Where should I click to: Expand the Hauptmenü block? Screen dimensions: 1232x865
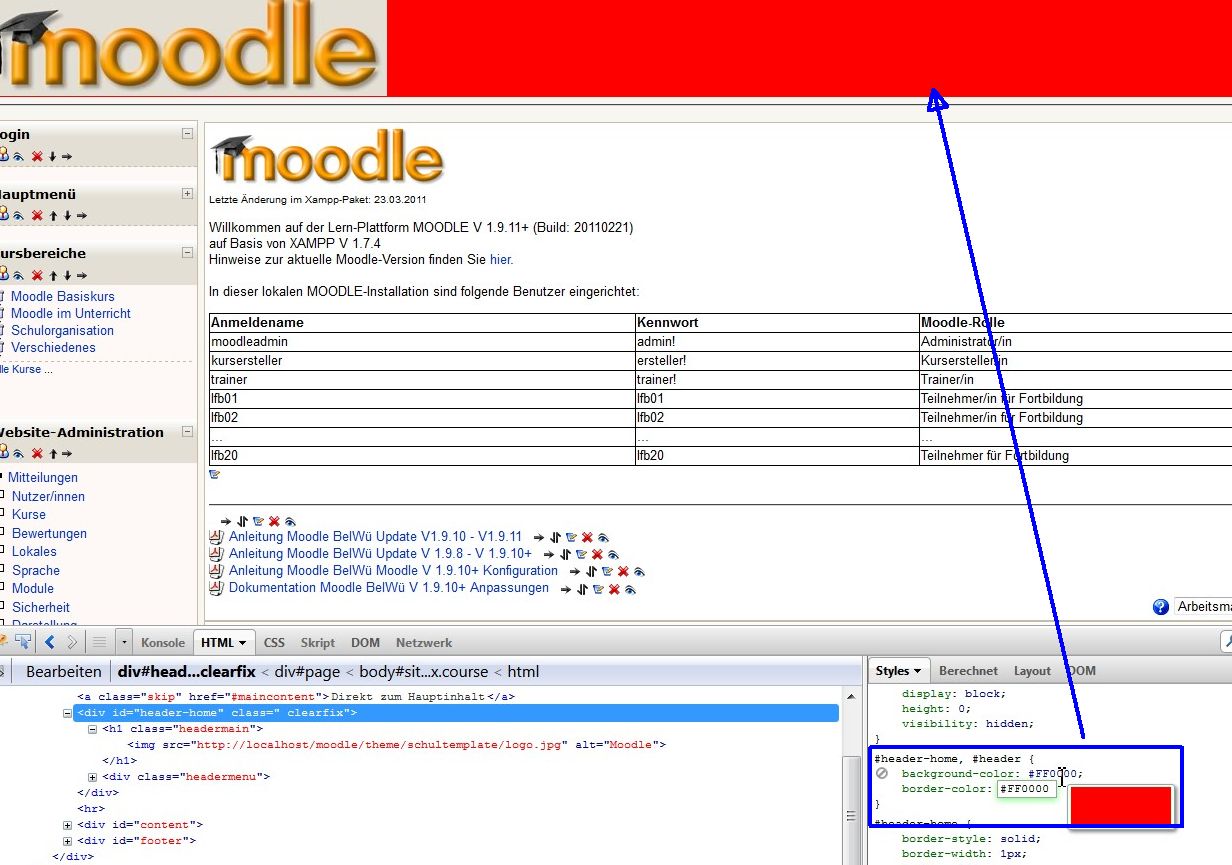pos(187,193)
